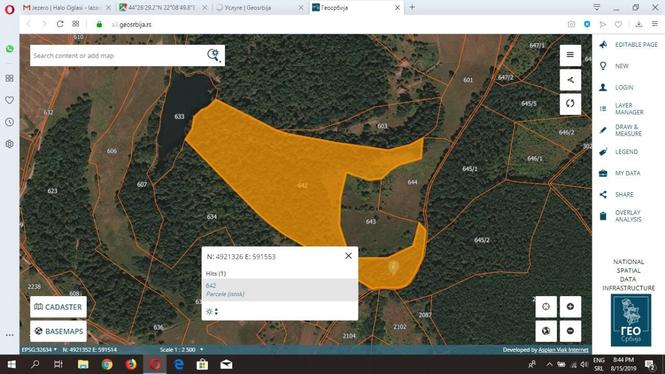This screenshot has width=665, height=374.
Task: Open SHARE in the side panel
Action: point(617,194)
